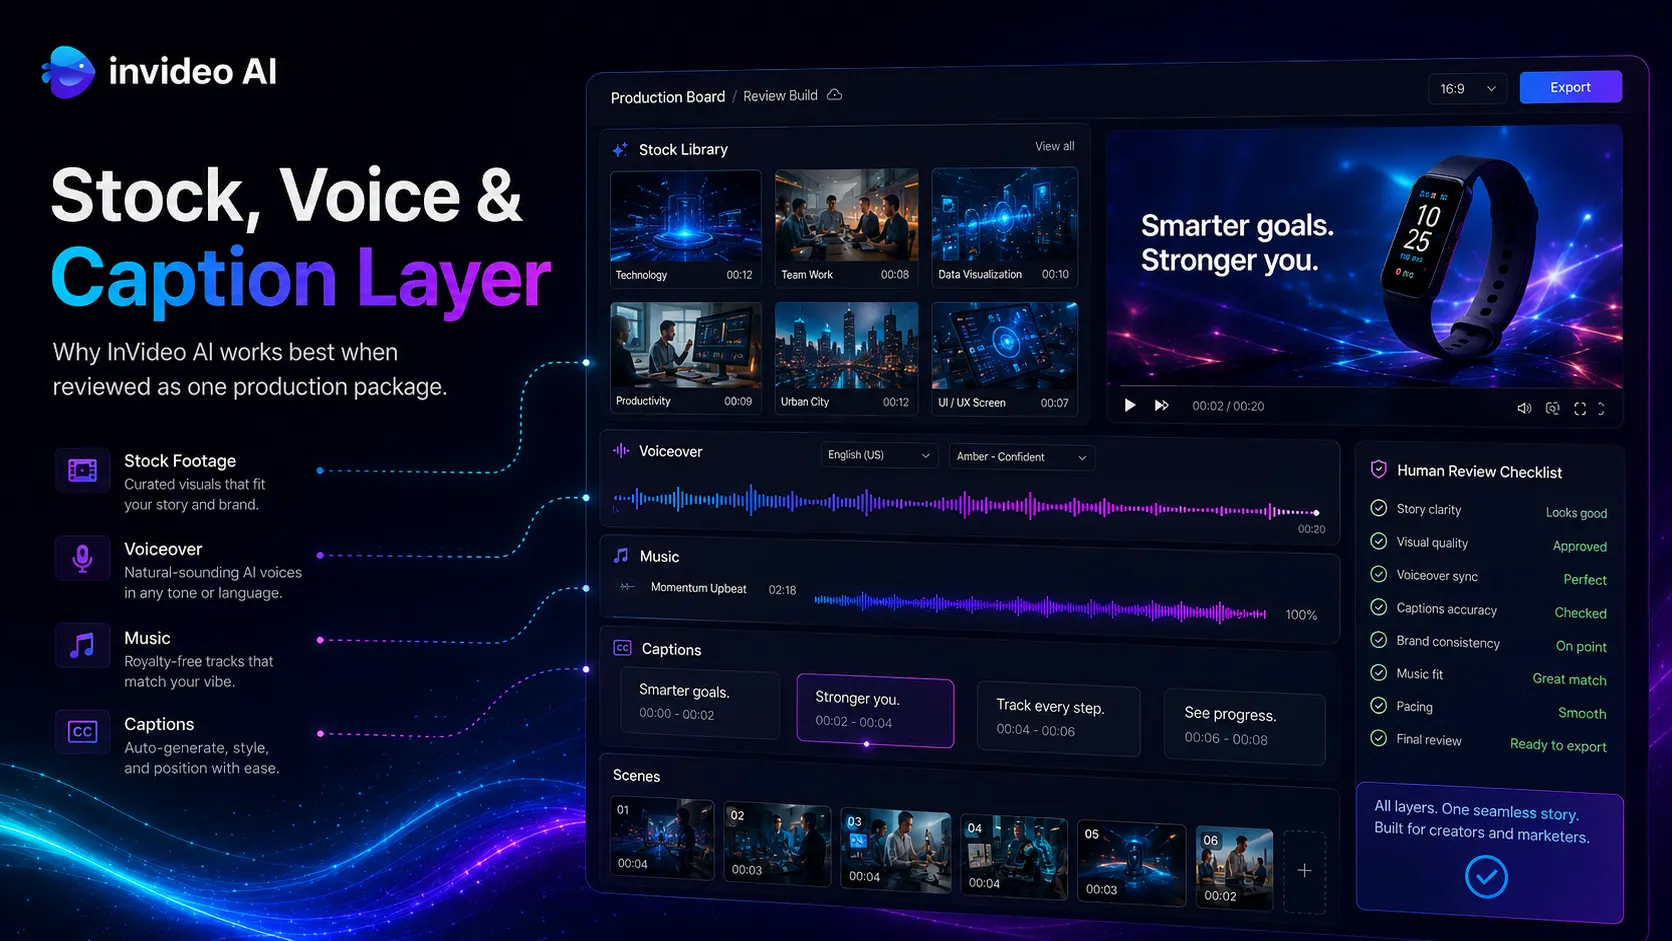The height and width of the screenshot is (941, 1672).
Task: Click the track icon before Momentum Upbeat
Action: pyautogui.click(x=627, y=586)
